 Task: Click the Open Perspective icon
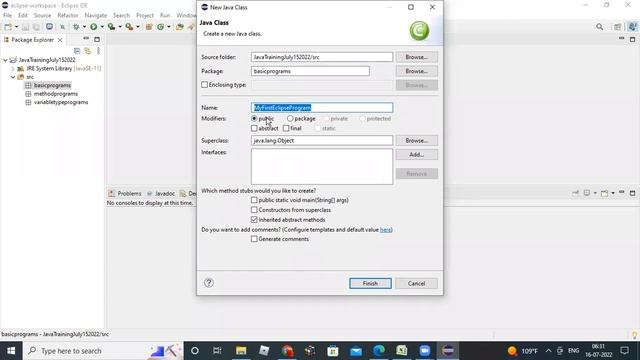pyautogui.click(x=618, y=27)
